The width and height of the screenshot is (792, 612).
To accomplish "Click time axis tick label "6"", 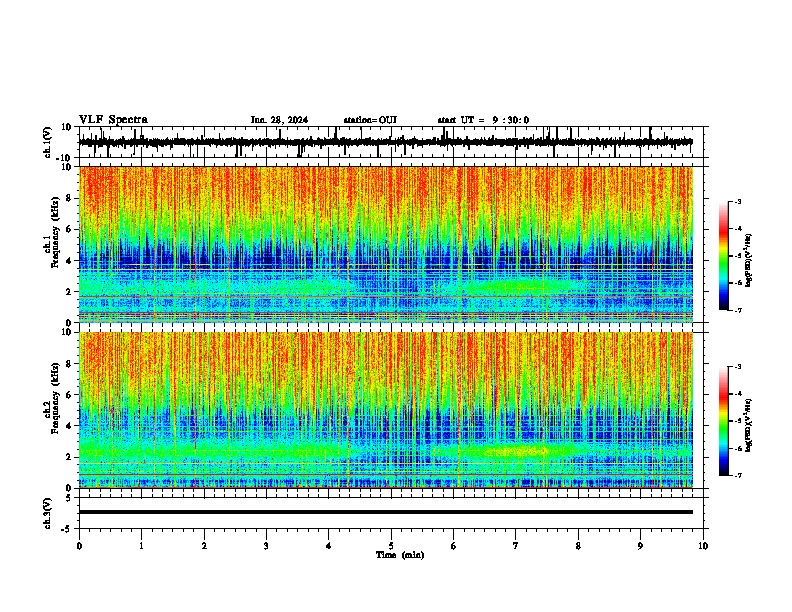I will pos(454,546).
